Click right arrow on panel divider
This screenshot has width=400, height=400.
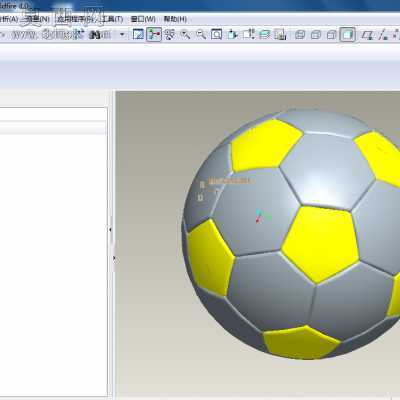click(x=114, y=258)
